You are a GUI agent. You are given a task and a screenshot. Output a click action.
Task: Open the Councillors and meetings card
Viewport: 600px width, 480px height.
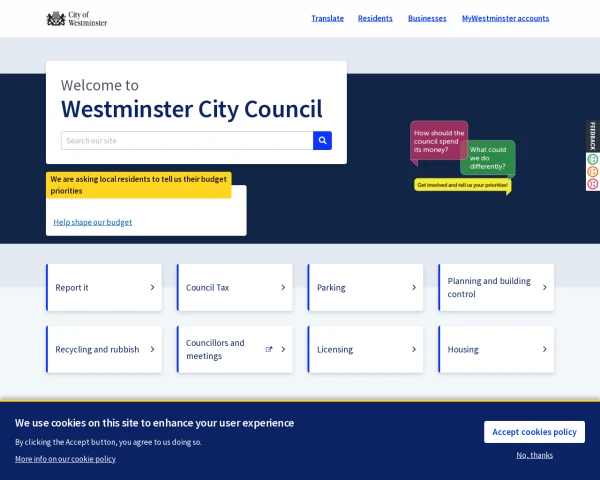[x=235, y=349]
